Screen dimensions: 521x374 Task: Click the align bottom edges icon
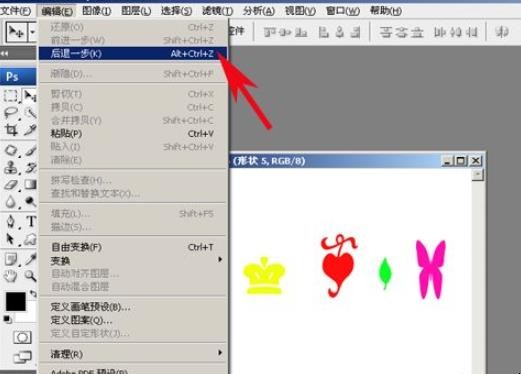tap(301, 32)
